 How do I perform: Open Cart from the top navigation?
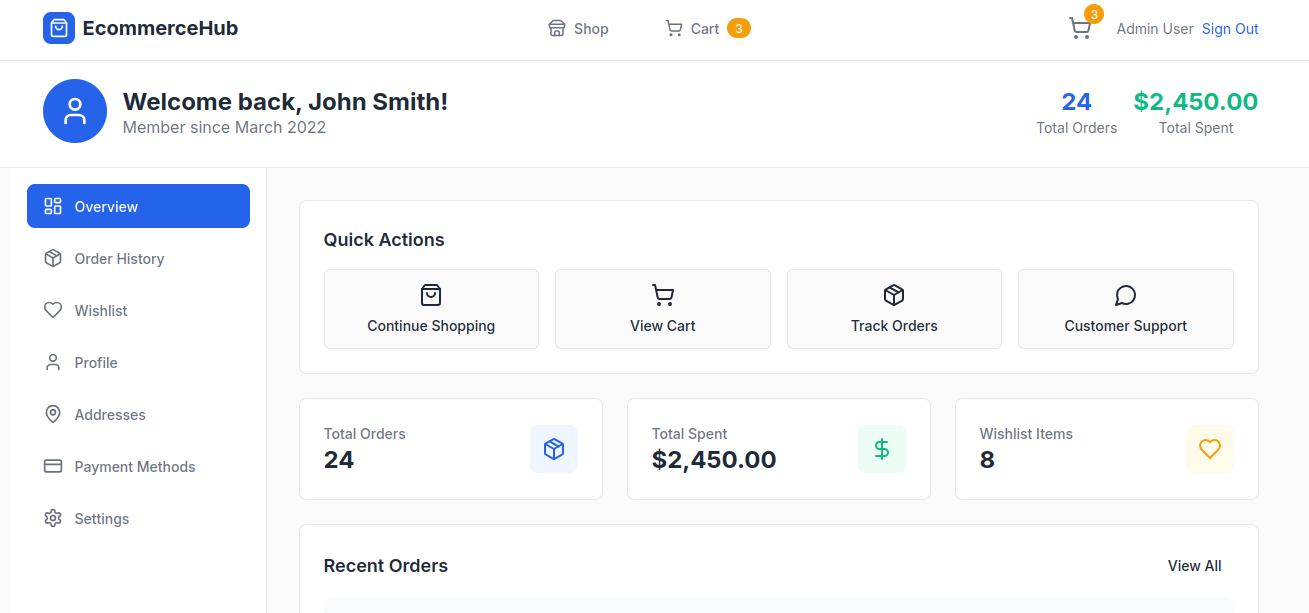point(705,29)
